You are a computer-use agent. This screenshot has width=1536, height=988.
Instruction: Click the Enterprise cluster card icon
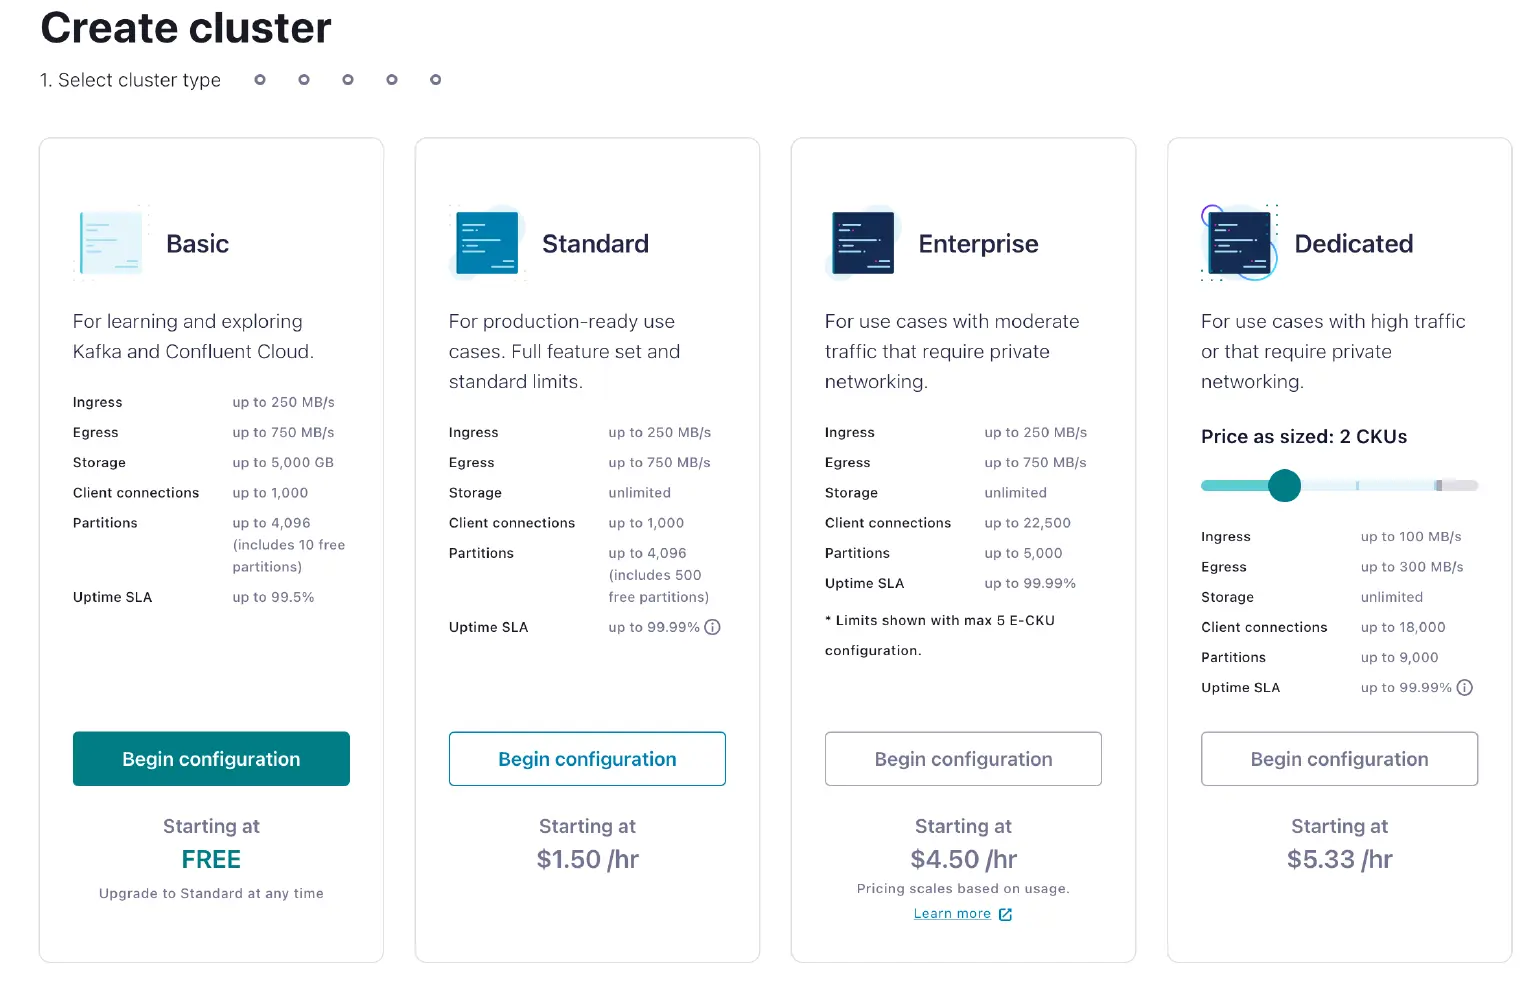coord(862,242)
